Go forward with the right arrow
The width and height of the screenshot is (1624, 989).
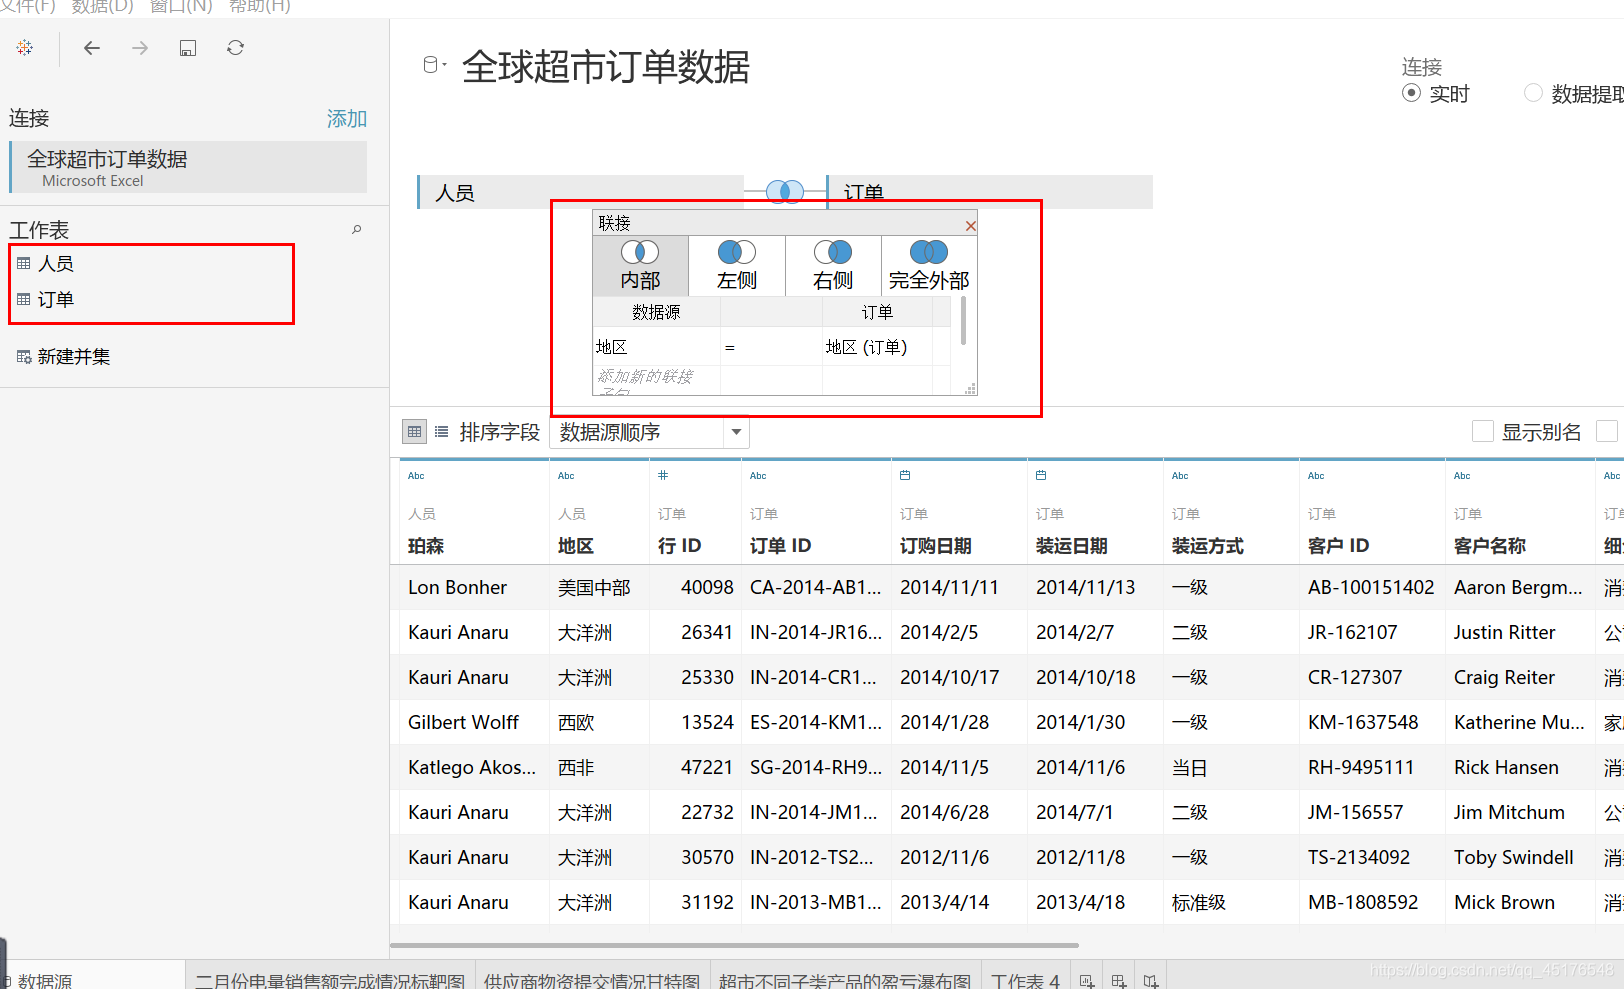click(x=140, y=48)
